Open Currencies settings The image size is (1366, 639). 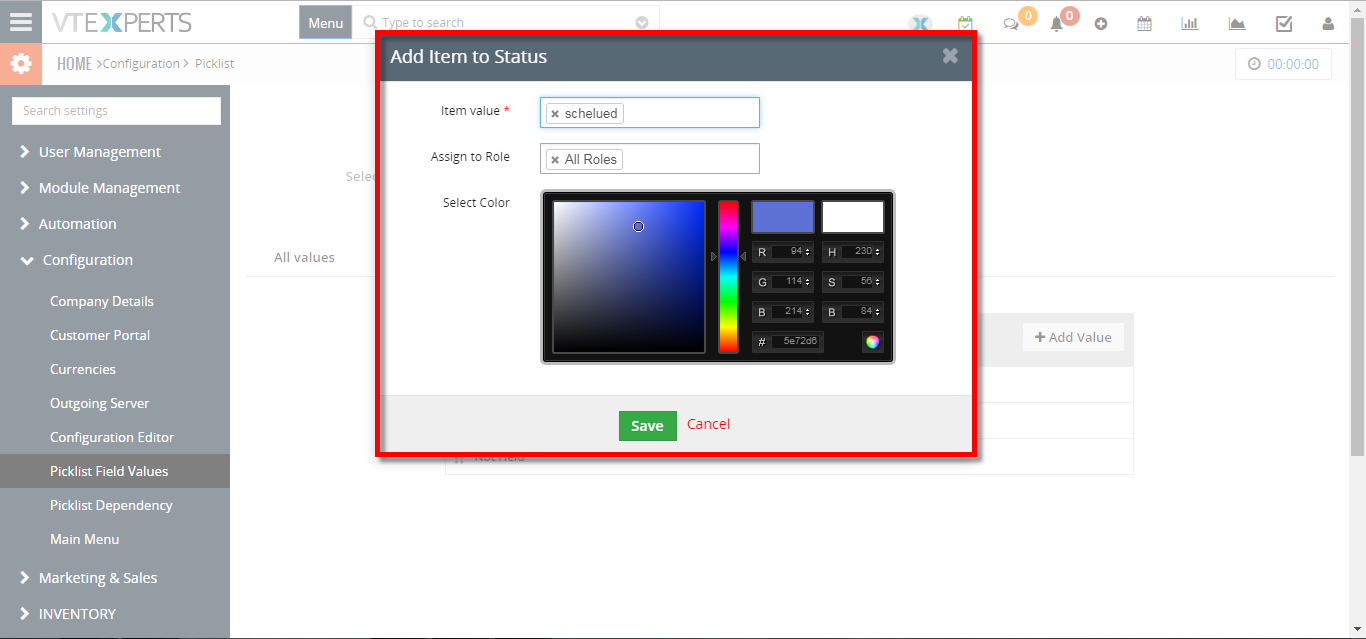pos(83,369)
